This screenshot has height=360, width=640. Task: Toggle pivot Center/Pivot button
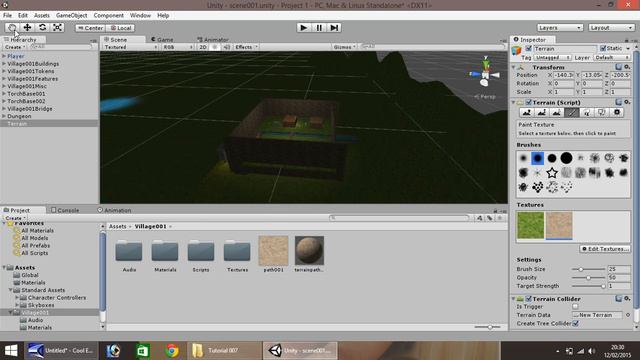[x=90, y=28]
